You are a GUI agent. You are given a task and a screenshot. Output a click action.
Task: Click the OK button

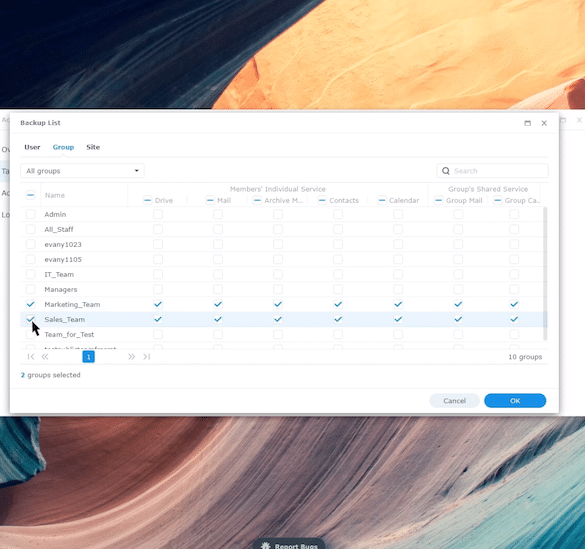click(515, 401)
